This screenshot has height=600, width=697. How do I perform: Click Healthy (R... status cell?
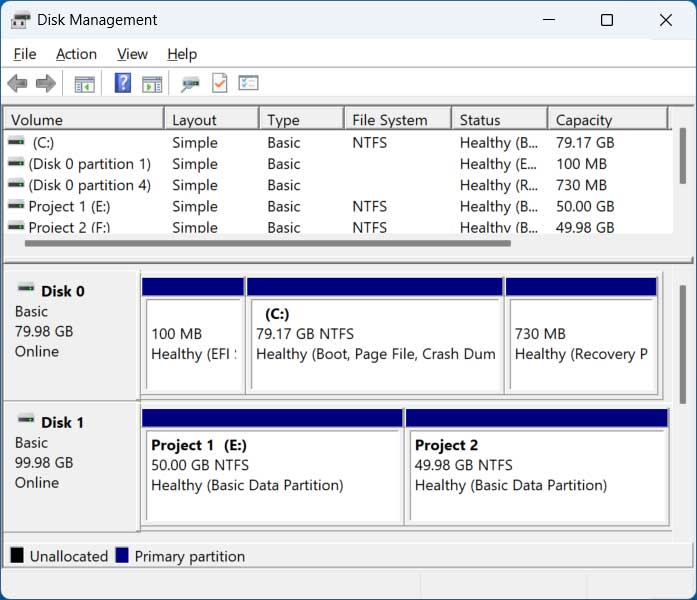pos(499,185)
